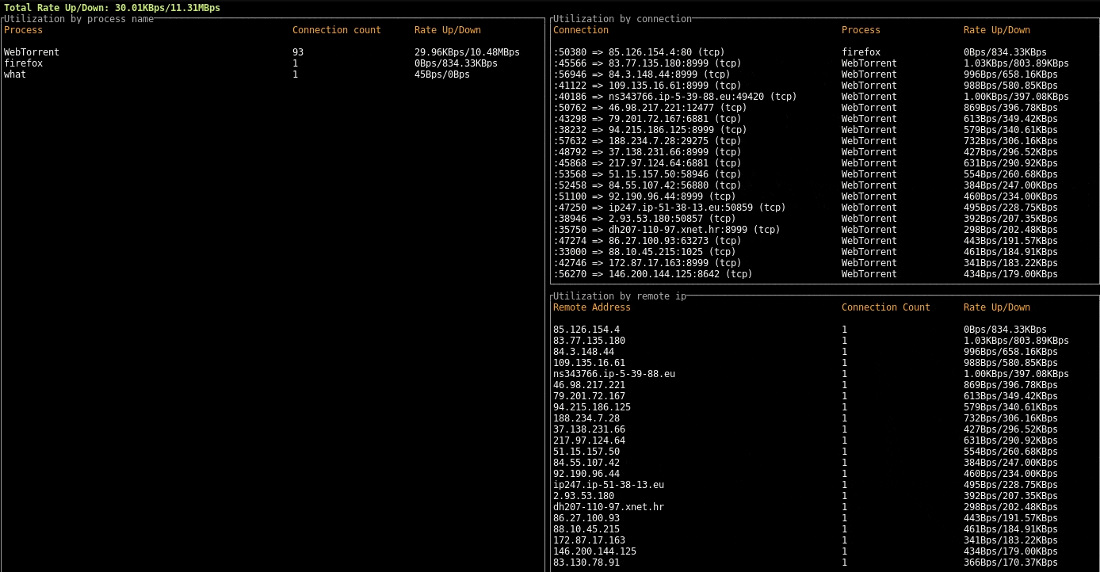The width and height of the screenshot is (1100, 572).
Task: Click the 'Connection Count' header in remote ip panel
Action: pos(885,307)
